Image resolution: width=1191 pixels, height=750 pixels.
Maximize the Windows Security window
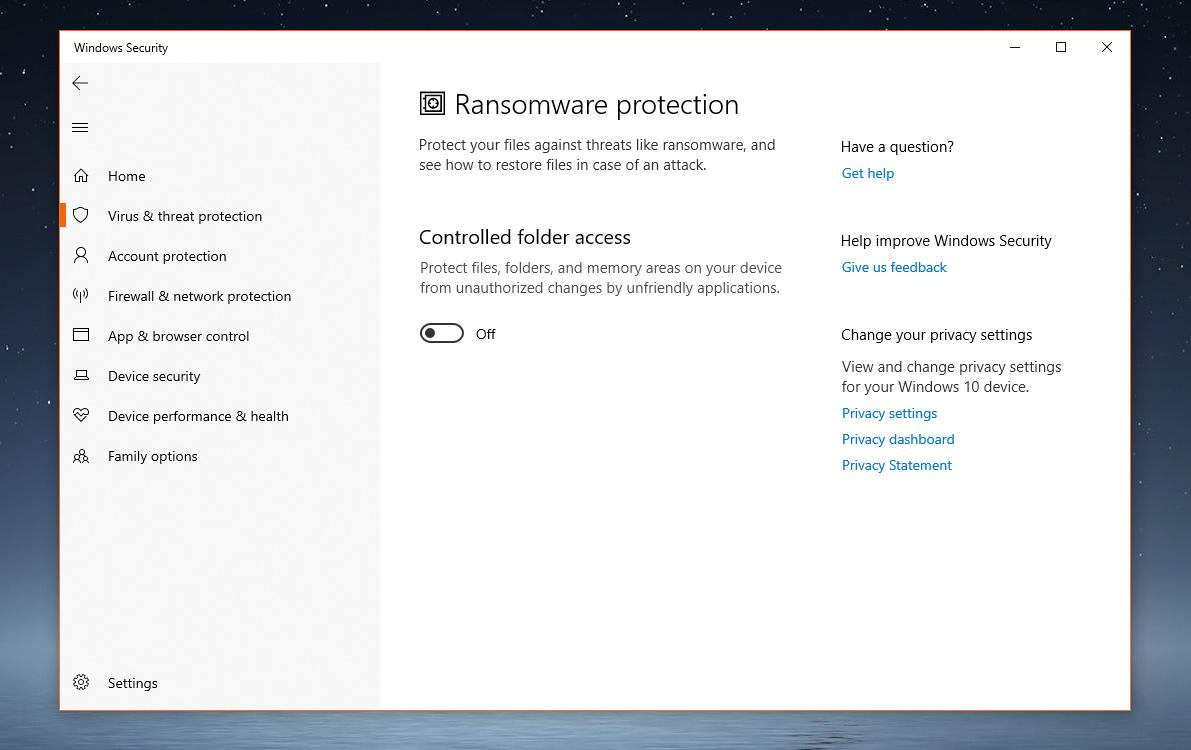coord(1061,47)
